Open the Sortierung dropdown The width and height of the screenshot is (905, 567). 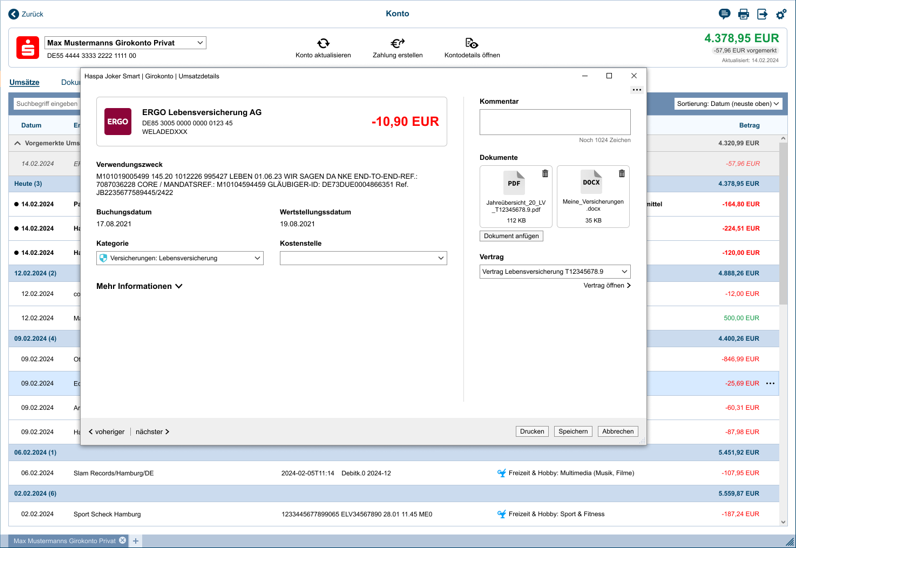click(728, 104)
